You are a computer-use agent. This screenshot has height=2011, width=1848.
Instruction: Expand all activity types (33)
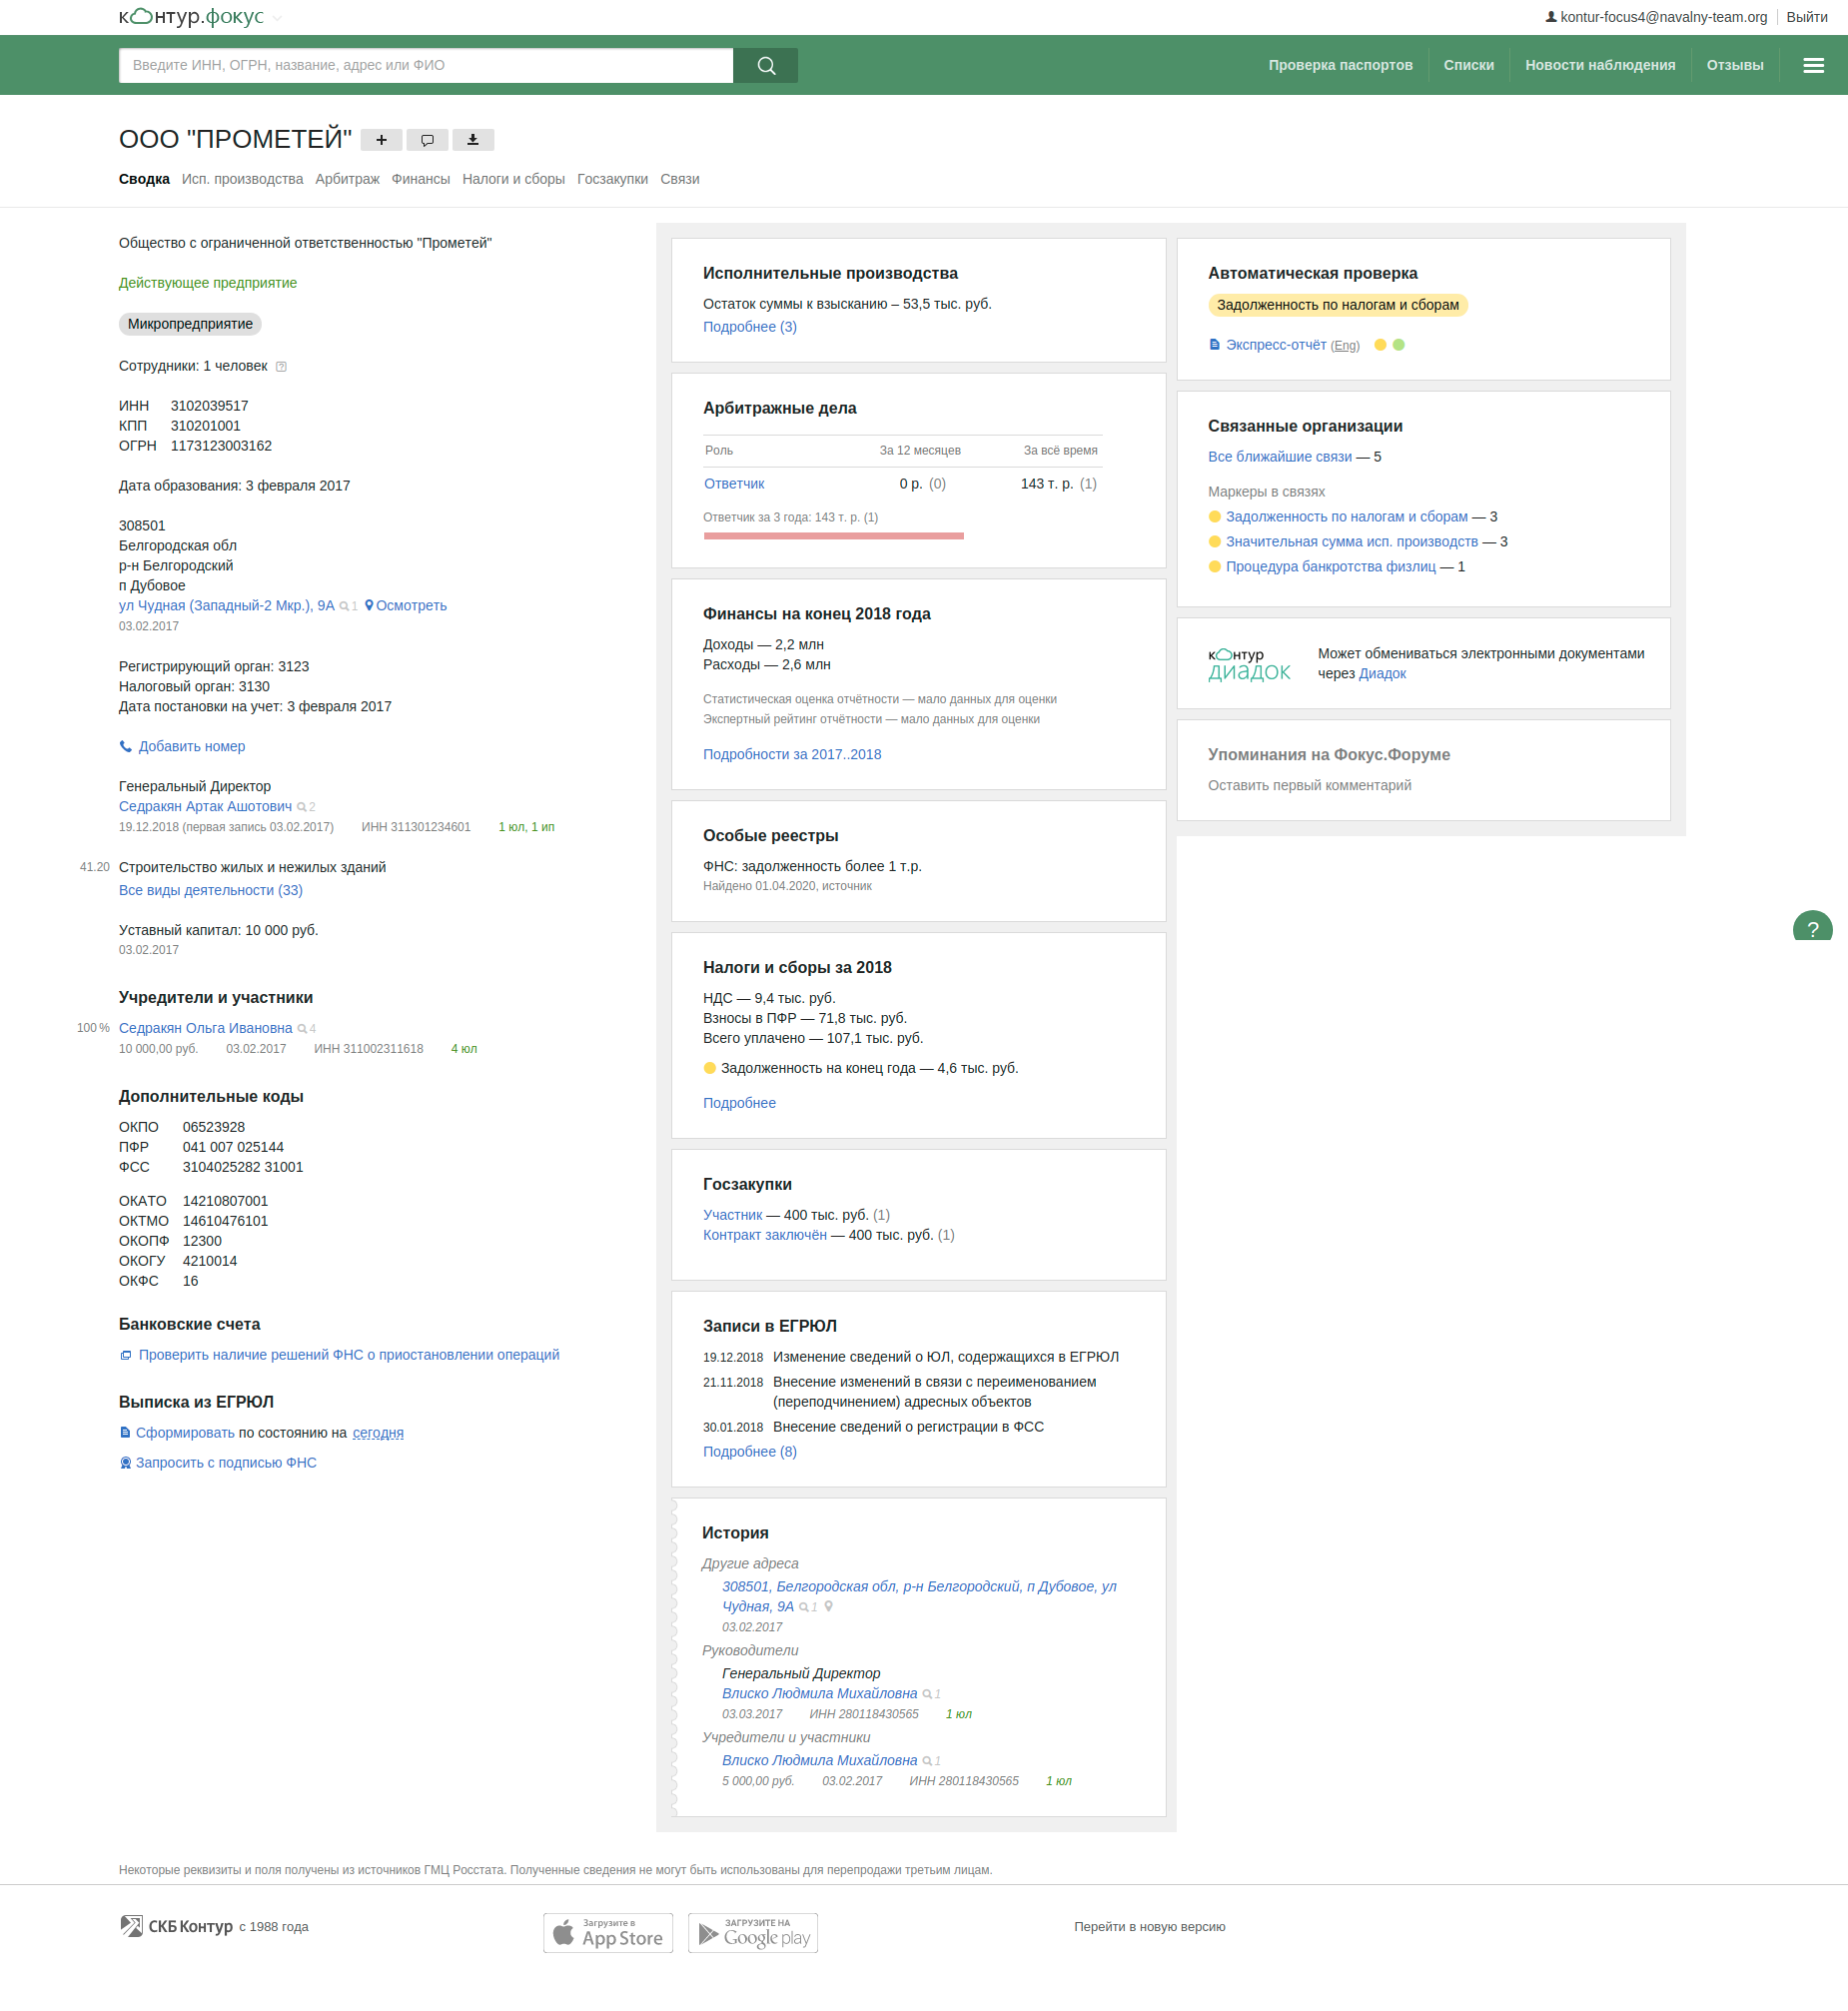pos(210,890)
